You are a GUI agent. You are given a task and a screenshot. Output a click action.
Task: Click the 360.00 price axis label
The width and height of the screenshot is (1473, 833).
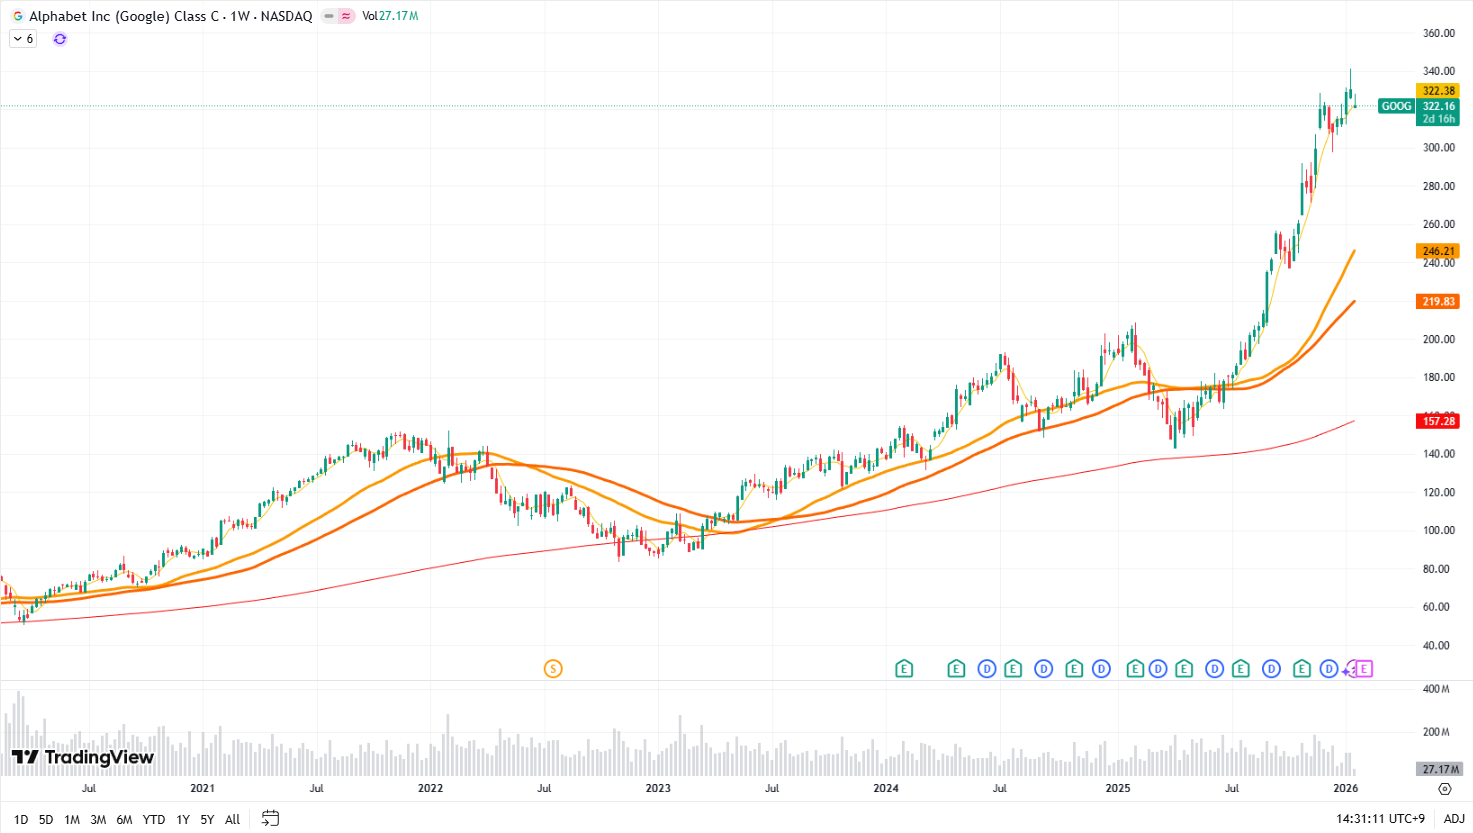[1439, 33]
